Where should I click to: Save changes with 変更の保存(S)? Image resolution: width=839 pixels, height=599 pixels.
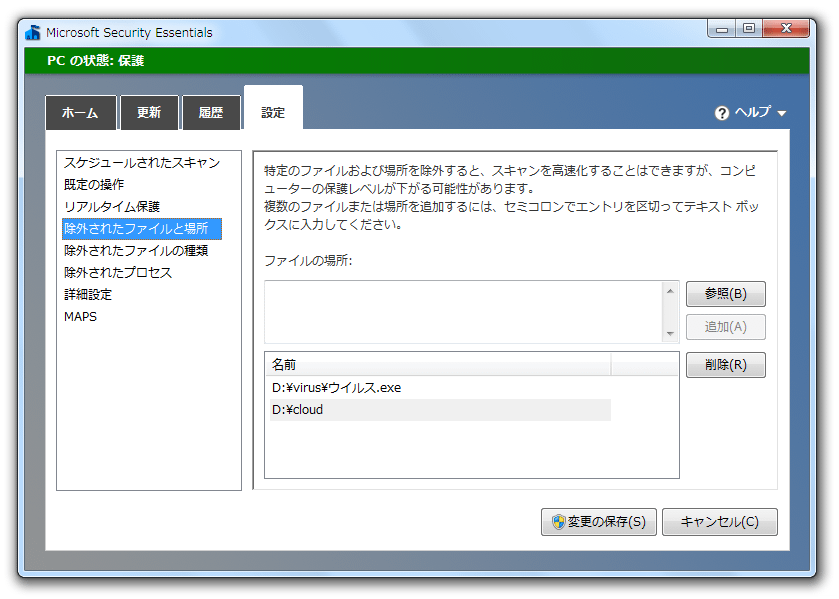point(599,522)
